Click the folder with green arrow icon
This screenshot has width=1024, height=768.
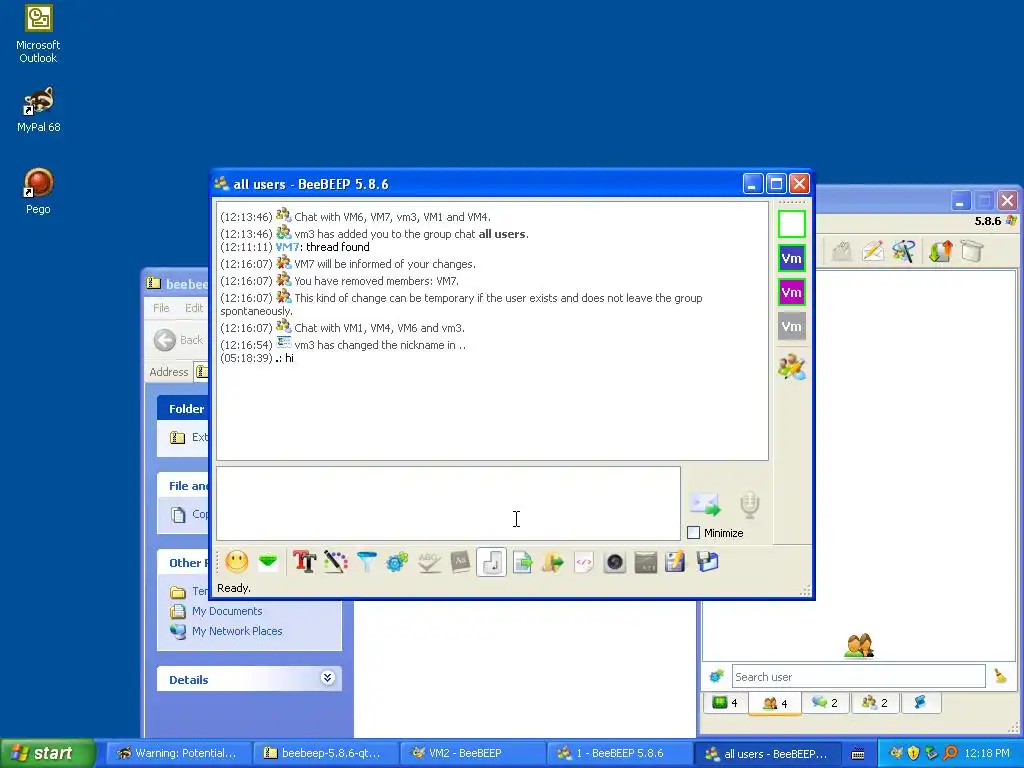coord(552,562)
